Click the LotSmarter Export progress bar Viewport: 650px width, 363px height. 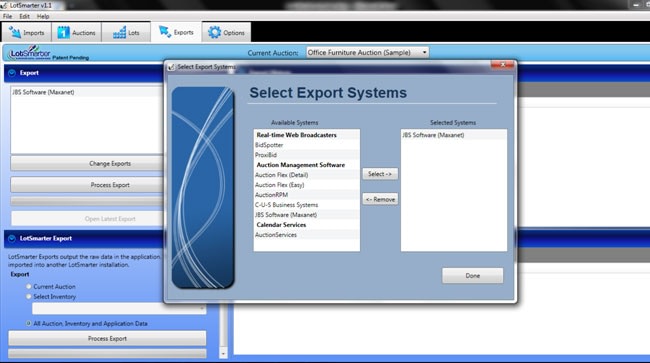point(107,353)
